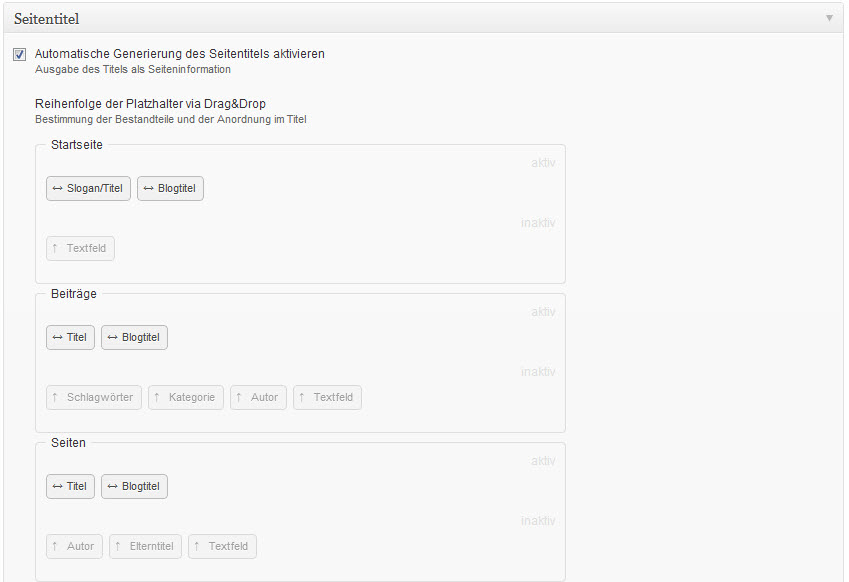
Task: Select the Blogtitel placeholder in Beiträge
Action: (x=134, y=337)
